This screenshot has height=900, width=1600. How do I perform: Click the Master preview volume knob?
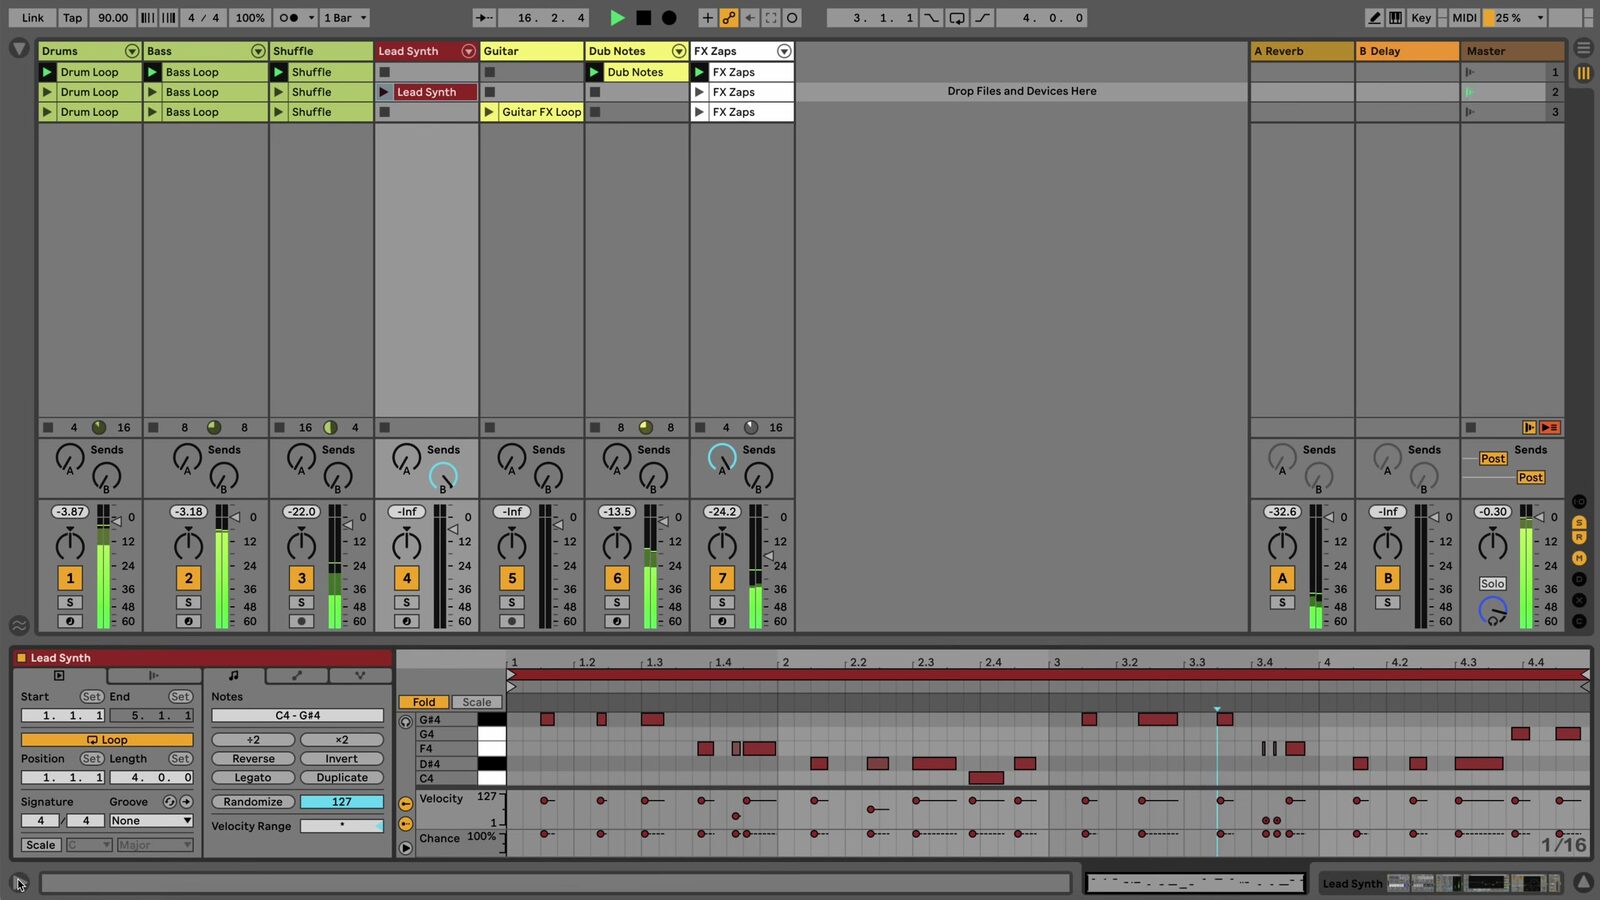pyautogui.click(x=1492, y=610)
